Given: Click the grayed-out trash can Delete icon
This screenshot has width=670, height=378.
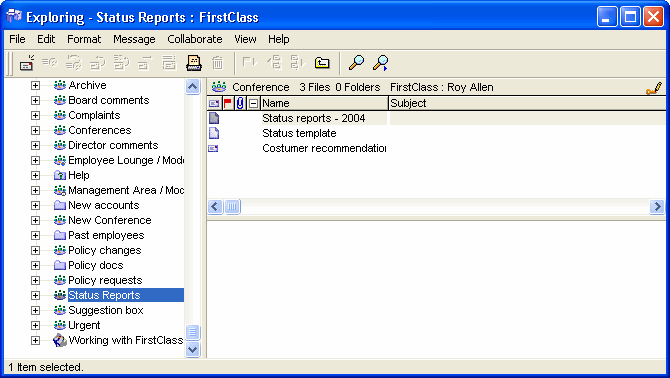Looking at the screenshot, I should coord(217,63).
